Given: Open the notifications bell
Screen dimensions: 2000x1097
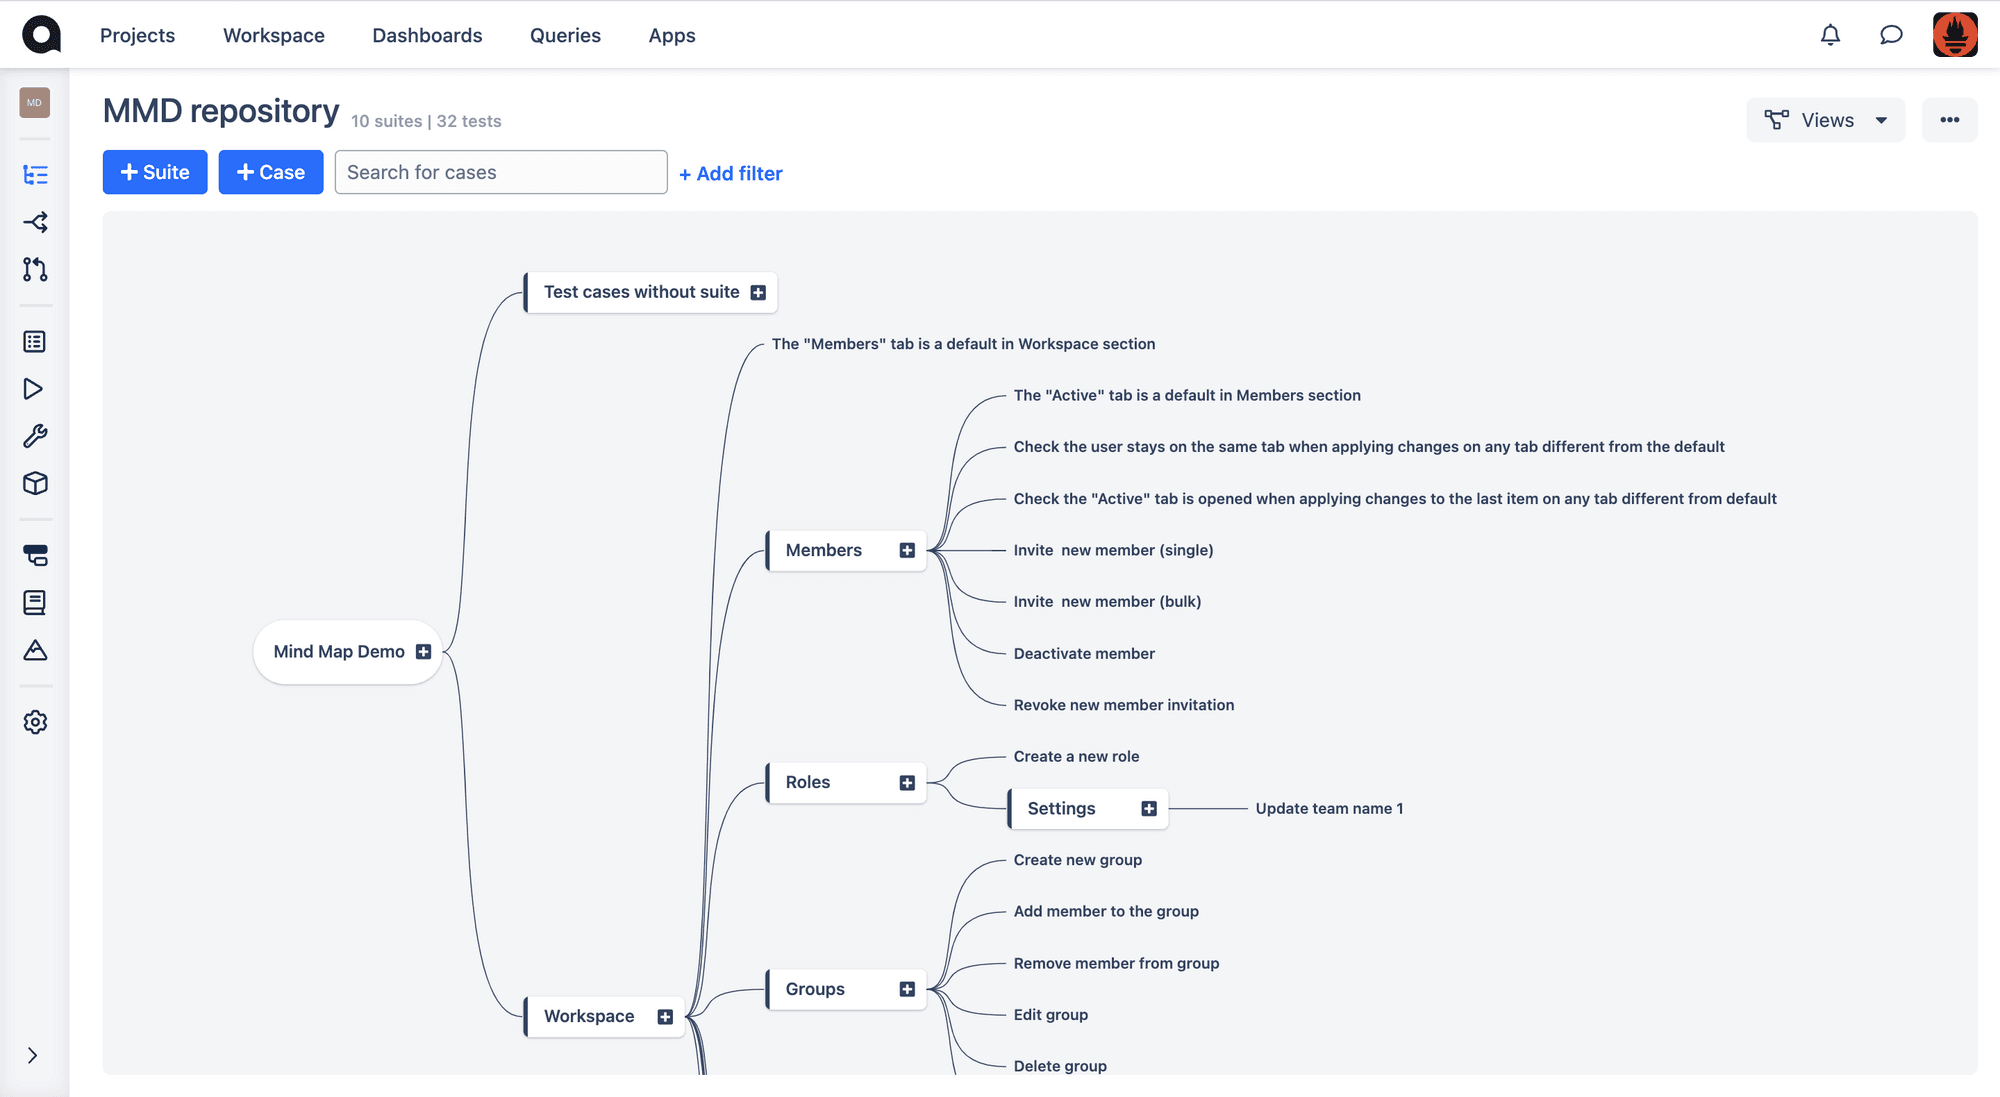Looking at the screenshot, I should (x=1830, y=35).
